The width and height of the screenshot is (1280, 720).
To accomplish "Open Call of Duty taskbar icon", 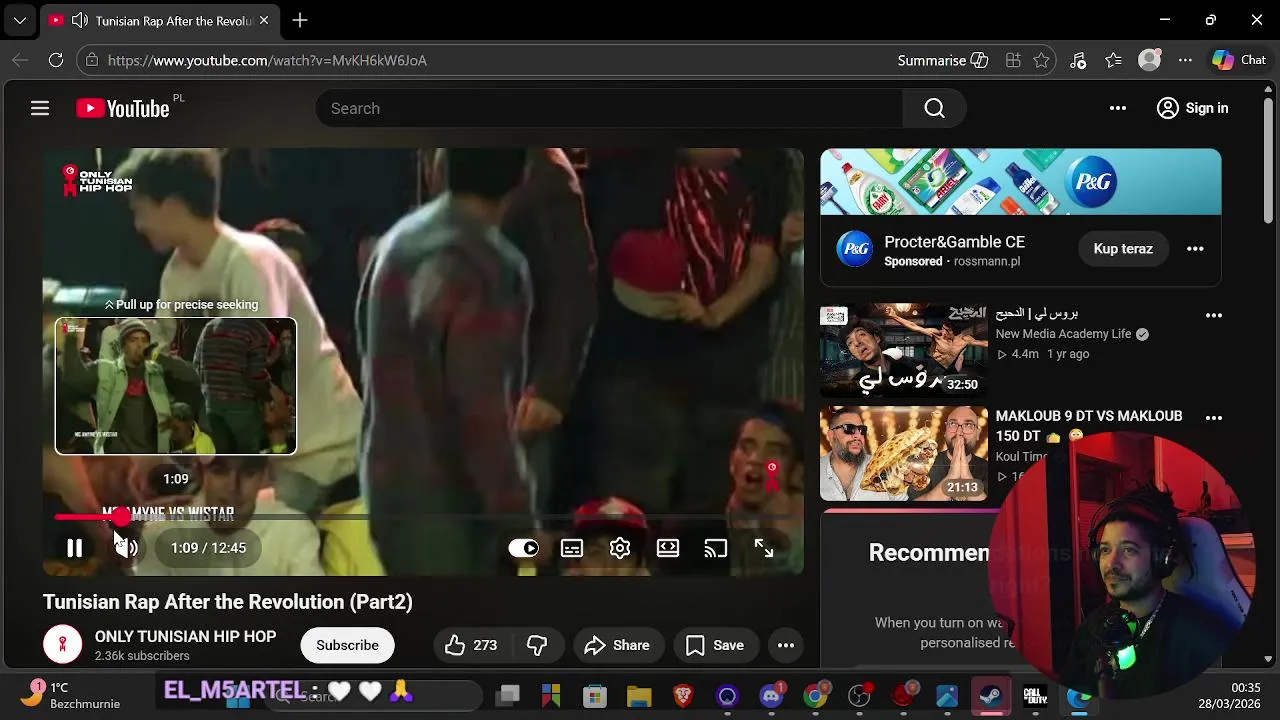I will (1035, 695).
